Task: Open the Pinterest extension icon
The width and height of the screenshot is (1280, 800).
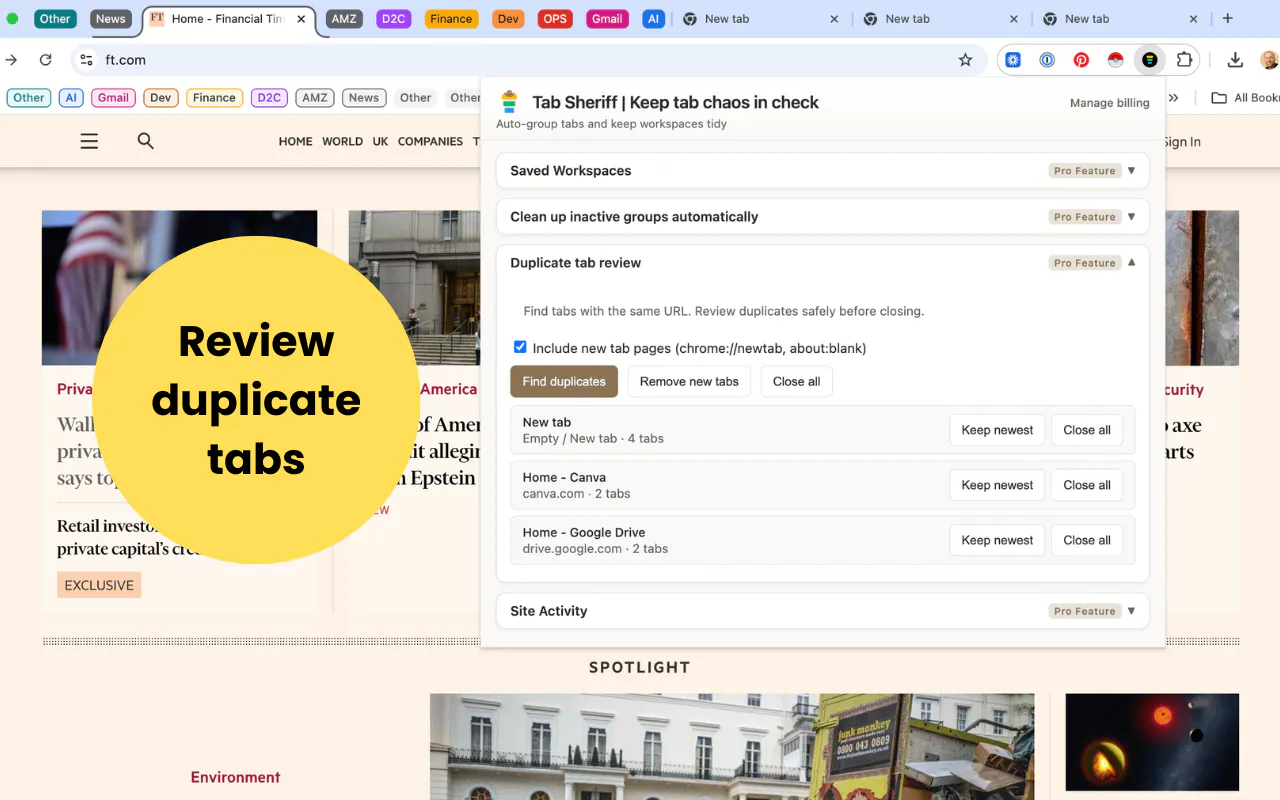Action: click(1081, 60)
